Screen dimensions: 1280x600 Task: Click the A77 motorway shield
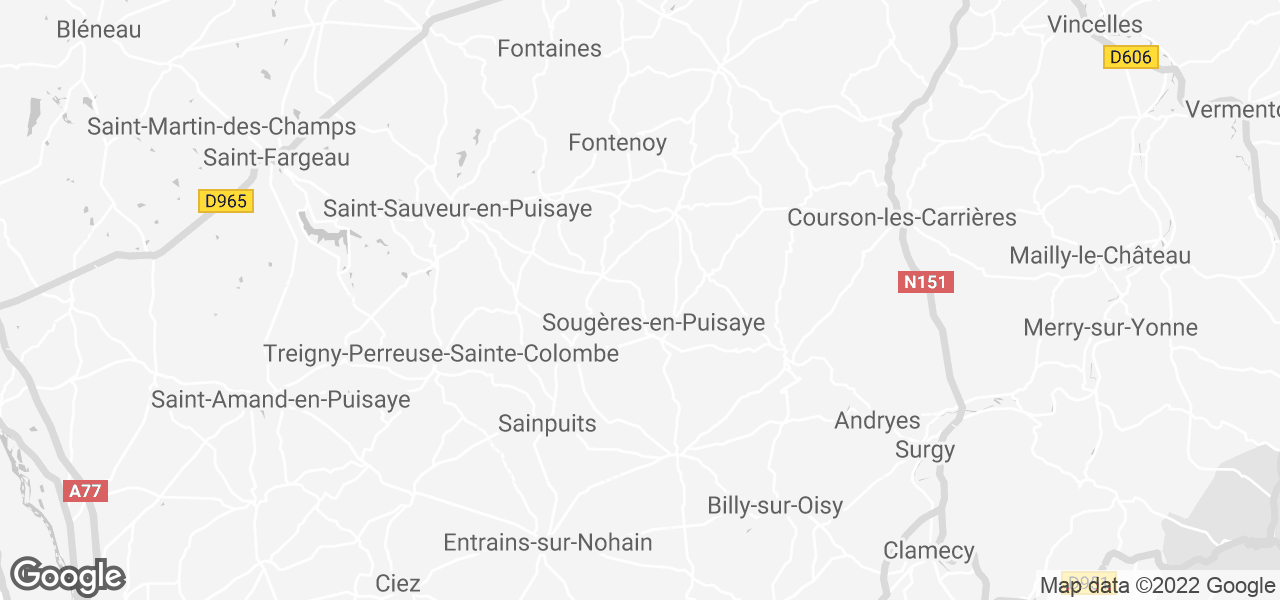[85, 491]
